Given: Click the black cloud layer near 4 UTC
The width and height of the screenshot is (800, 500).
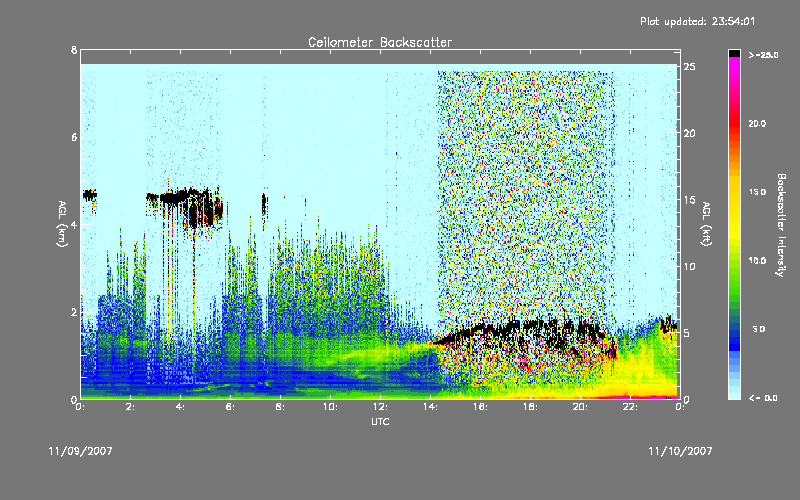Looking at the screenshot, I should pos(186,196).
